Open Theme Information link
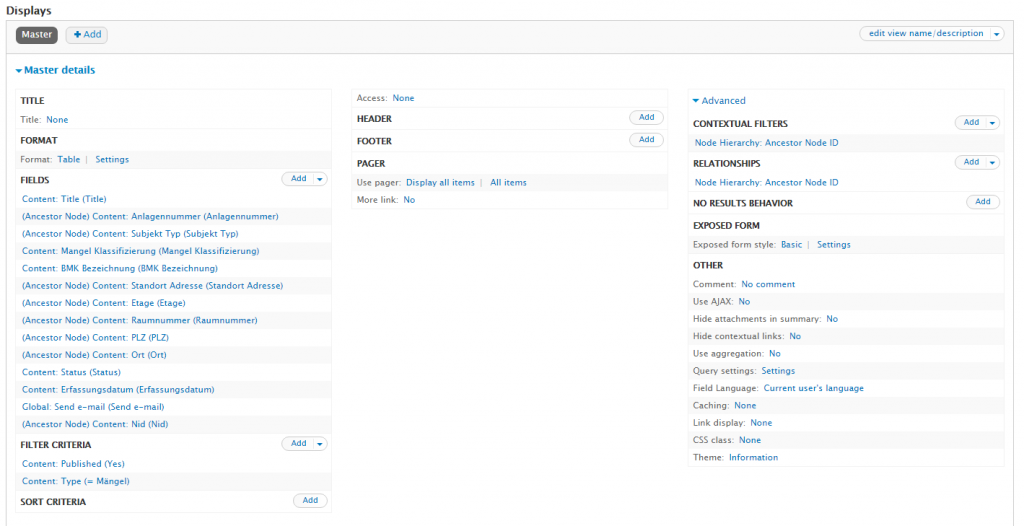The width and height of the screenshot is (1024, 526). coord(753,458)
